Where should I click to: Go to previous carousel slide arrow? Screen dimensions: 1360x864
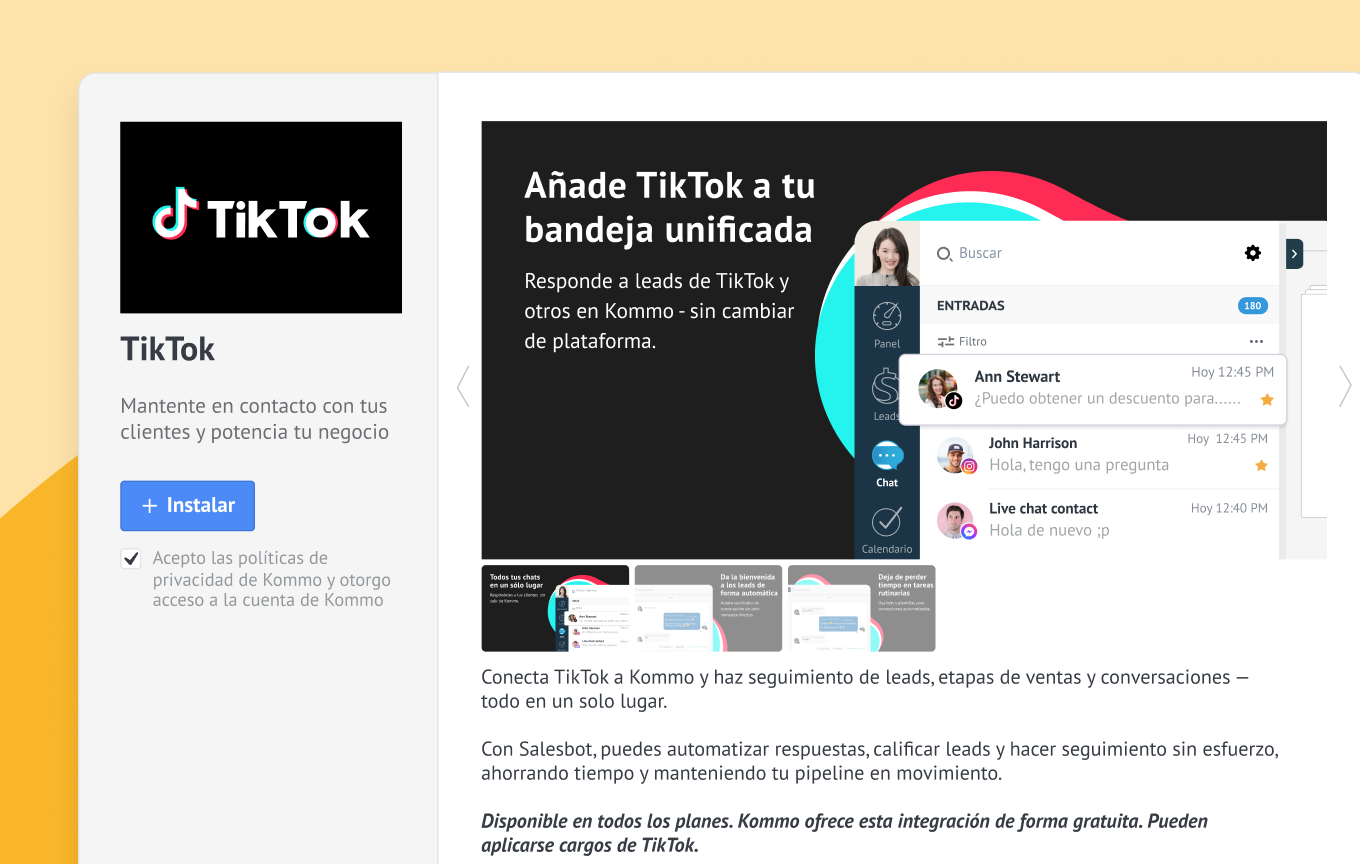[463, 386]
